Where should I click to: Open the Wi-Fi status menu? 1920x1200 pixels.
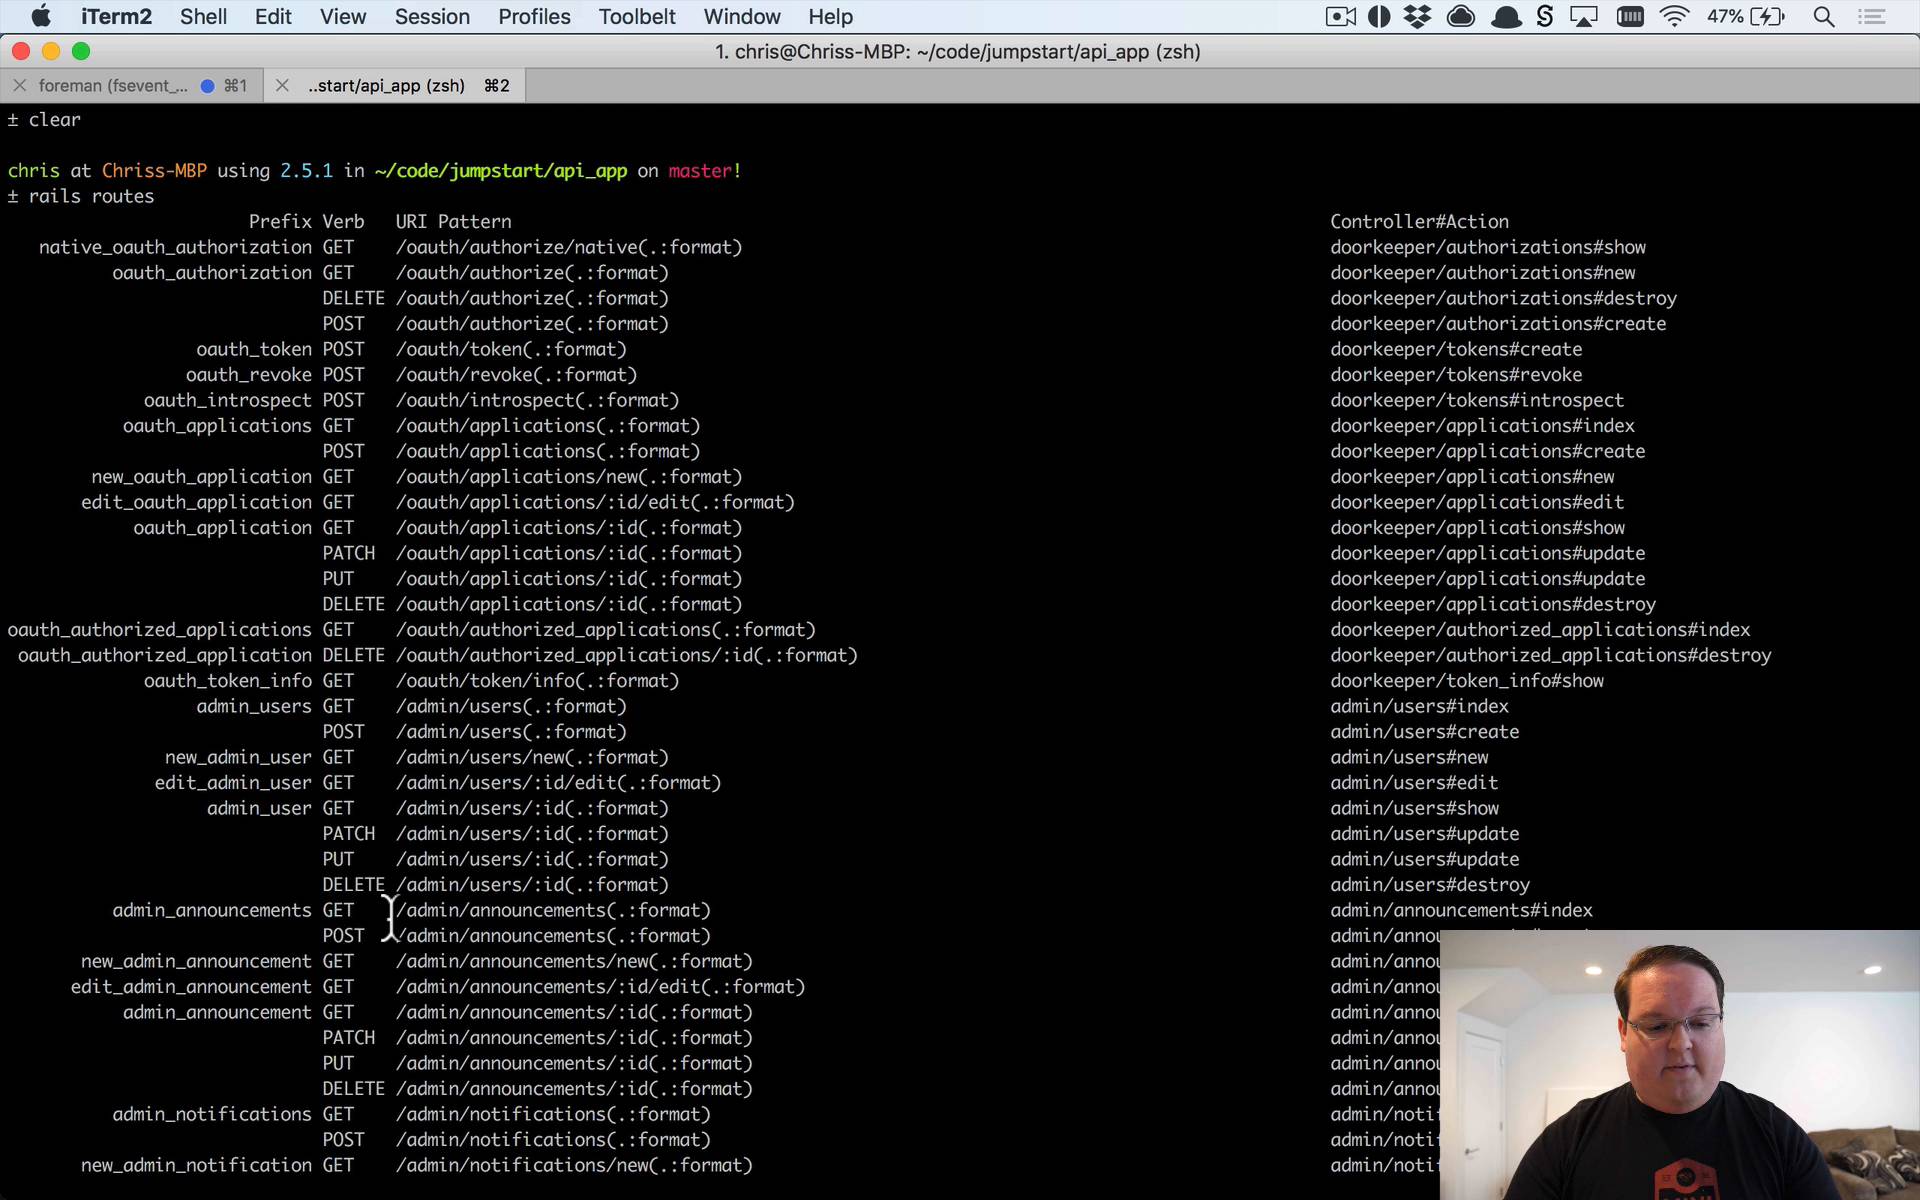point(1674,17)
